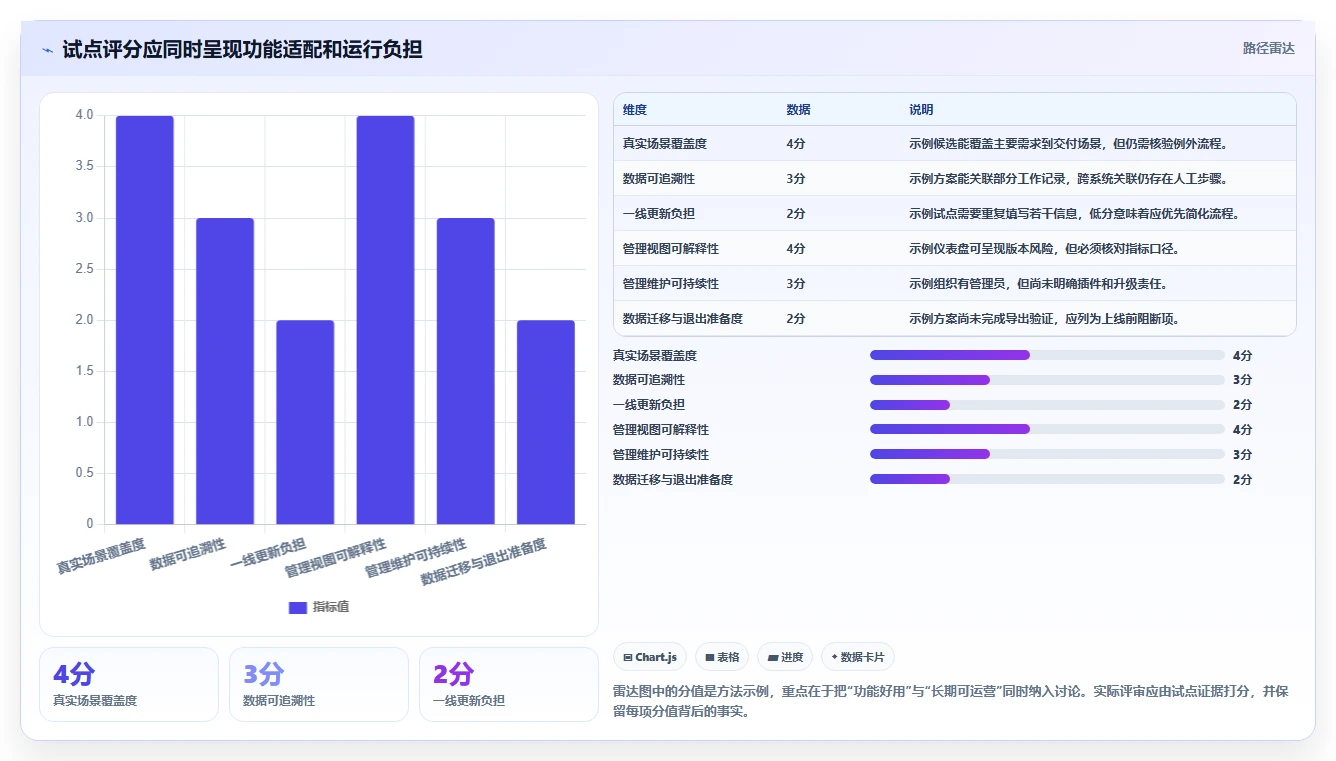Click table cell 真实场景覆盖度 in the 维度 column
Screen dimensions: 1336x761
point(665,144)
